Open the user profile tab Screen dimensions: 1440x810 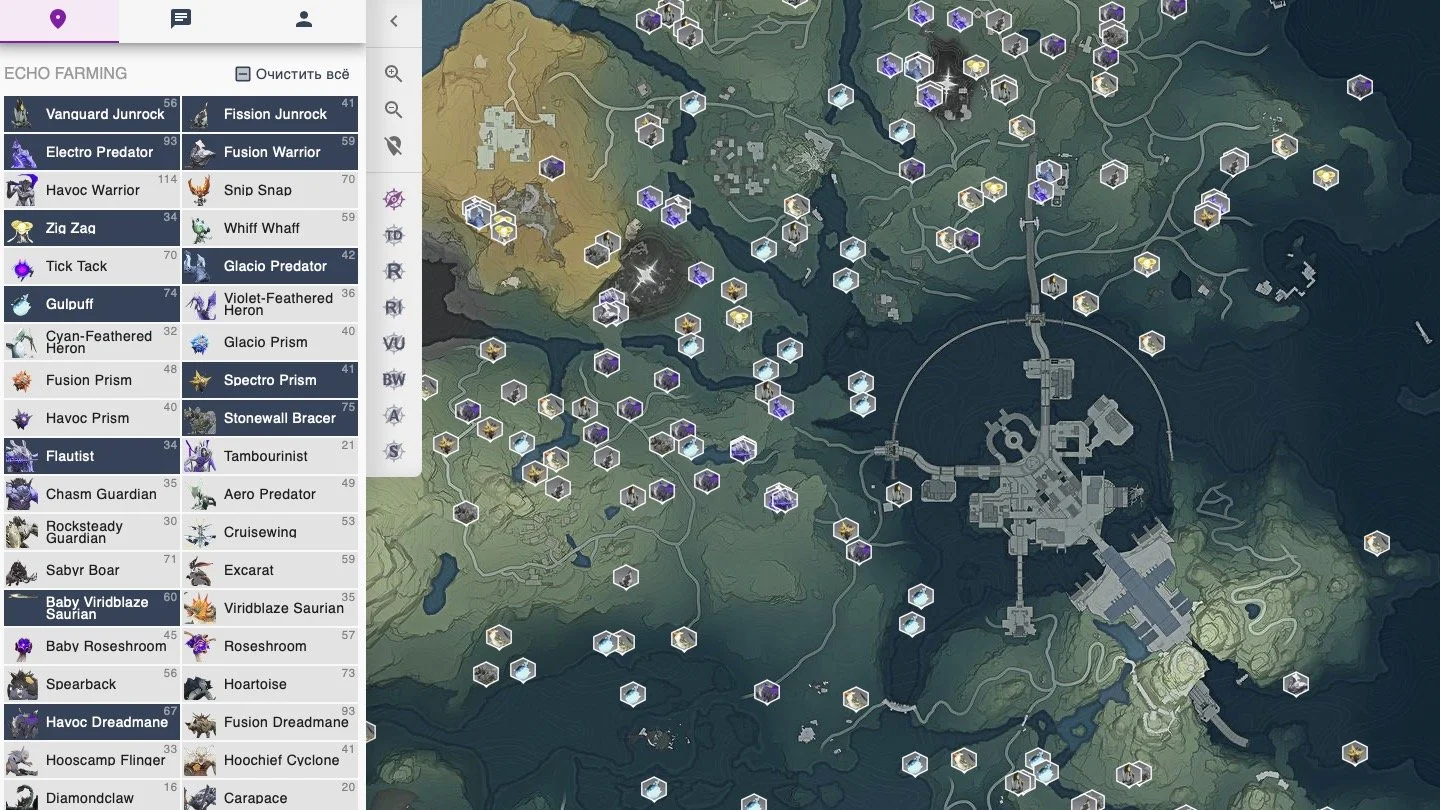(x=304, y=20)
